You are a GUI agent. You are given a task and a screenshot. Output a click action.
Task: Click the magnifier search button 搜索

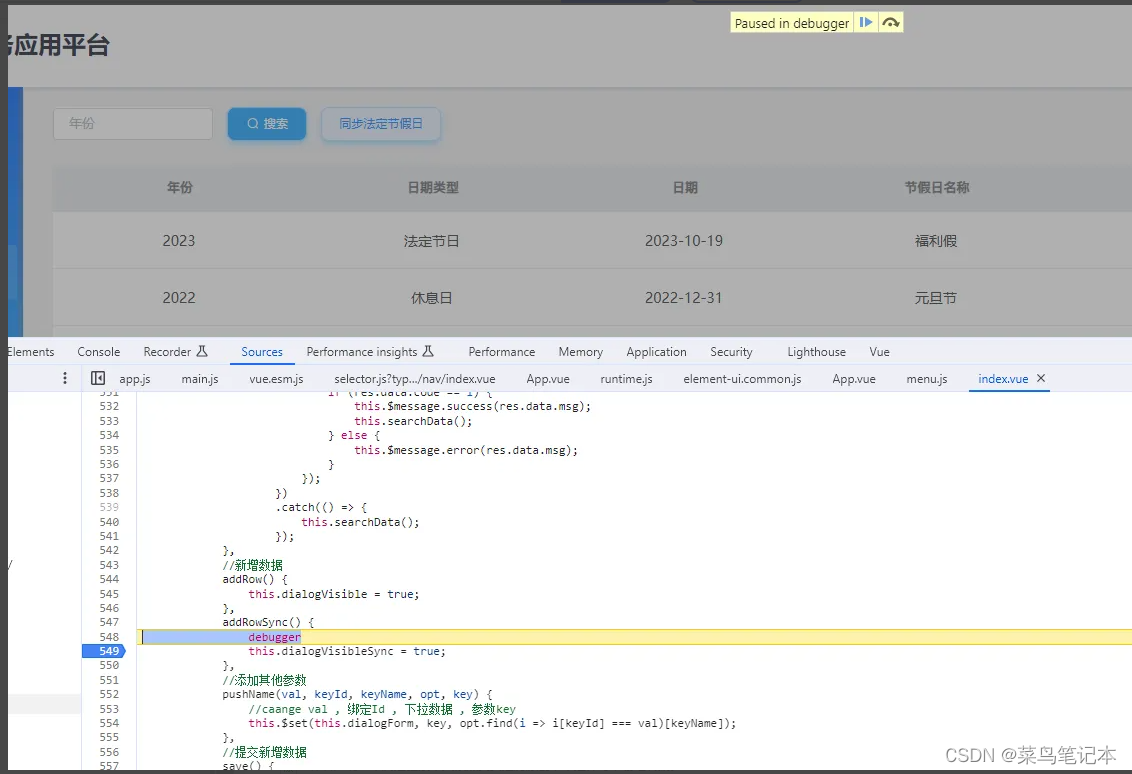point(267,123)
